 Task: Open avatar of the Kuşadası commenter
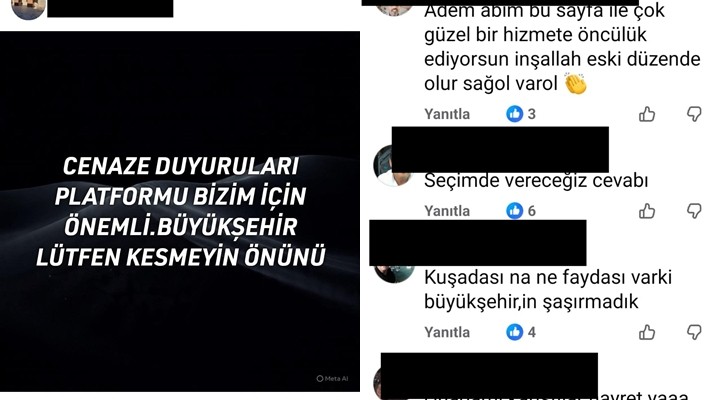[394, 274]
